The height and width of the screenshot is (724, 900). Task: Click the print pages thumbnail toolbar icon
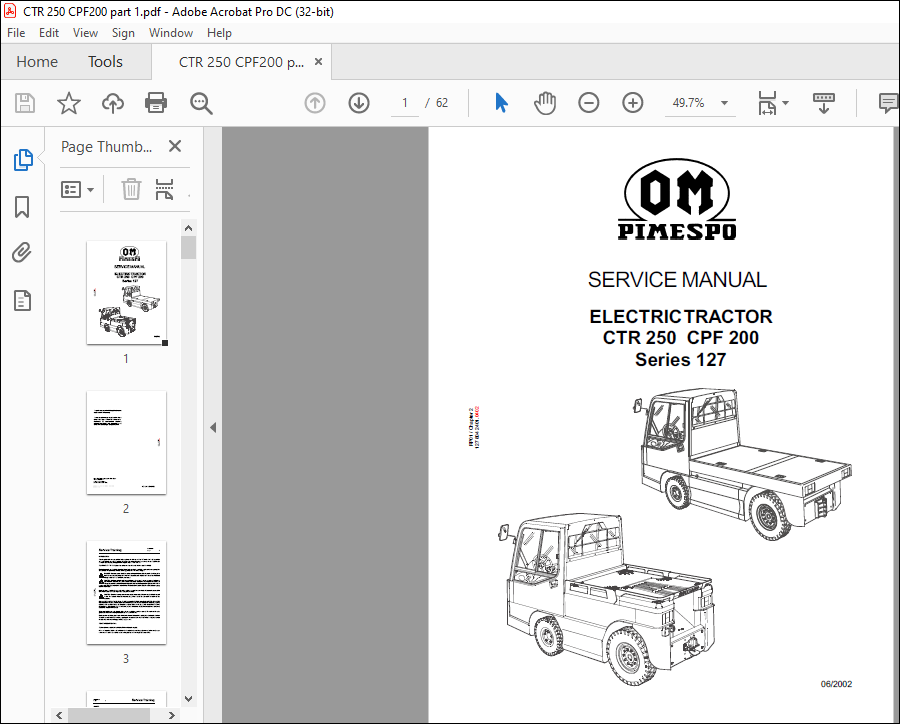tap(165, 189)
